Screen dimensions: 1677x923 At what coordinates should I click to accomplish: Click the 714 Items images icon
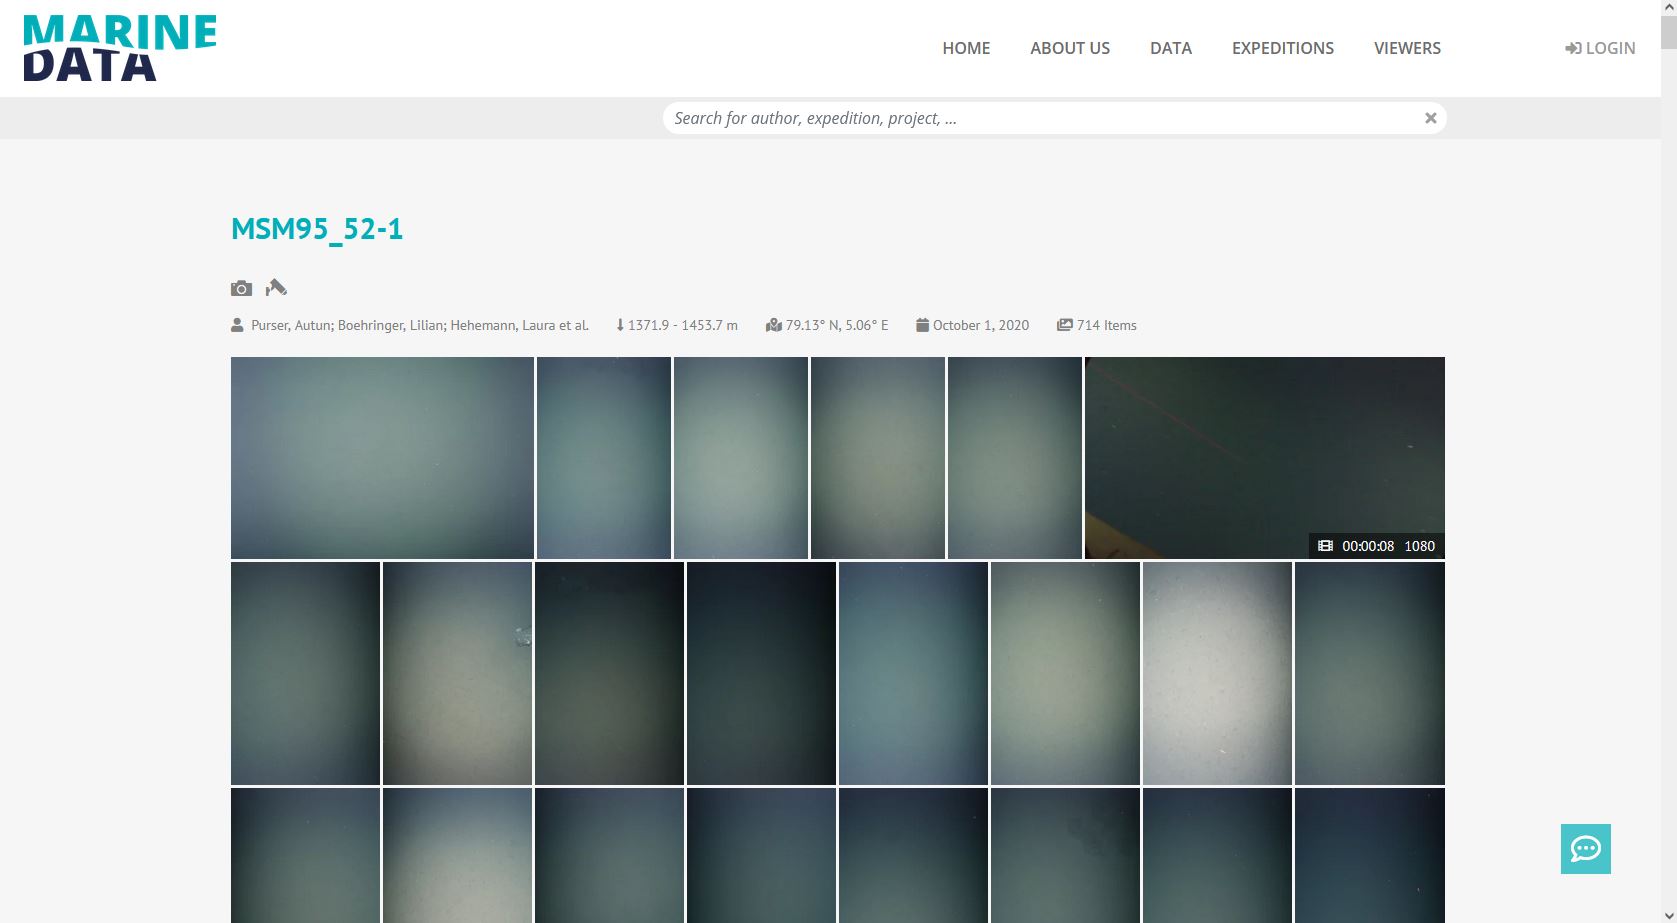[1064, 325]
